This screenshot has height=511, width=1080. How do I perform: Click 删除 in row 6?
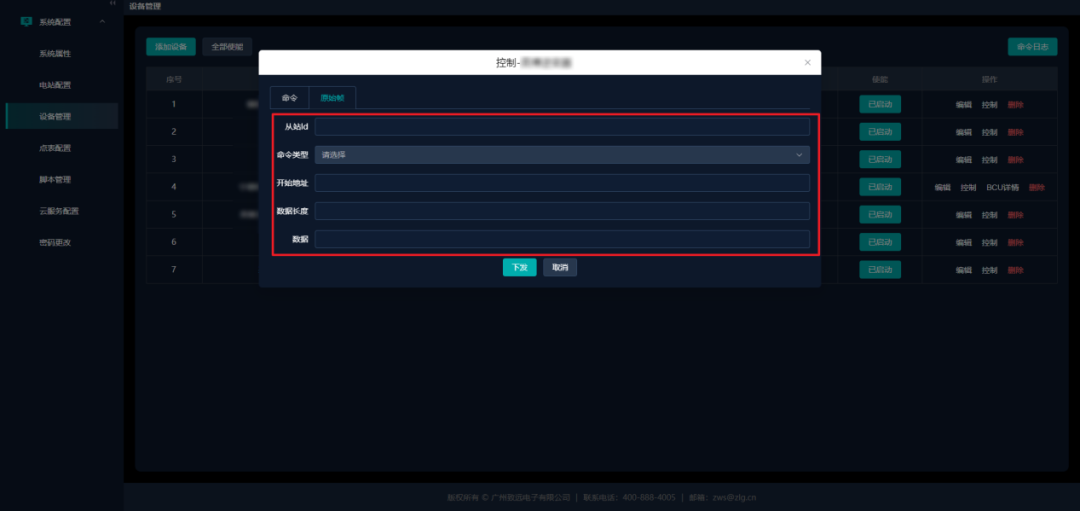tap(1015, 242)
